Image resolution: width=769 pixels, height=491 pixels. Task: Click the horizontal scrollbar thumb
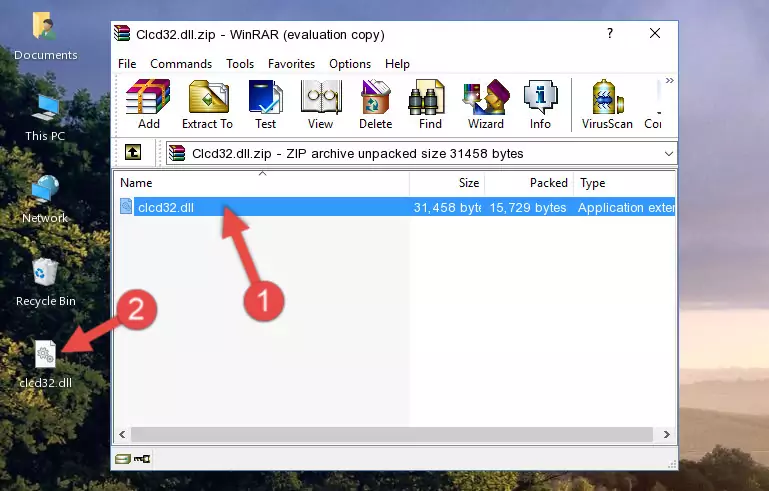[391, 434]
